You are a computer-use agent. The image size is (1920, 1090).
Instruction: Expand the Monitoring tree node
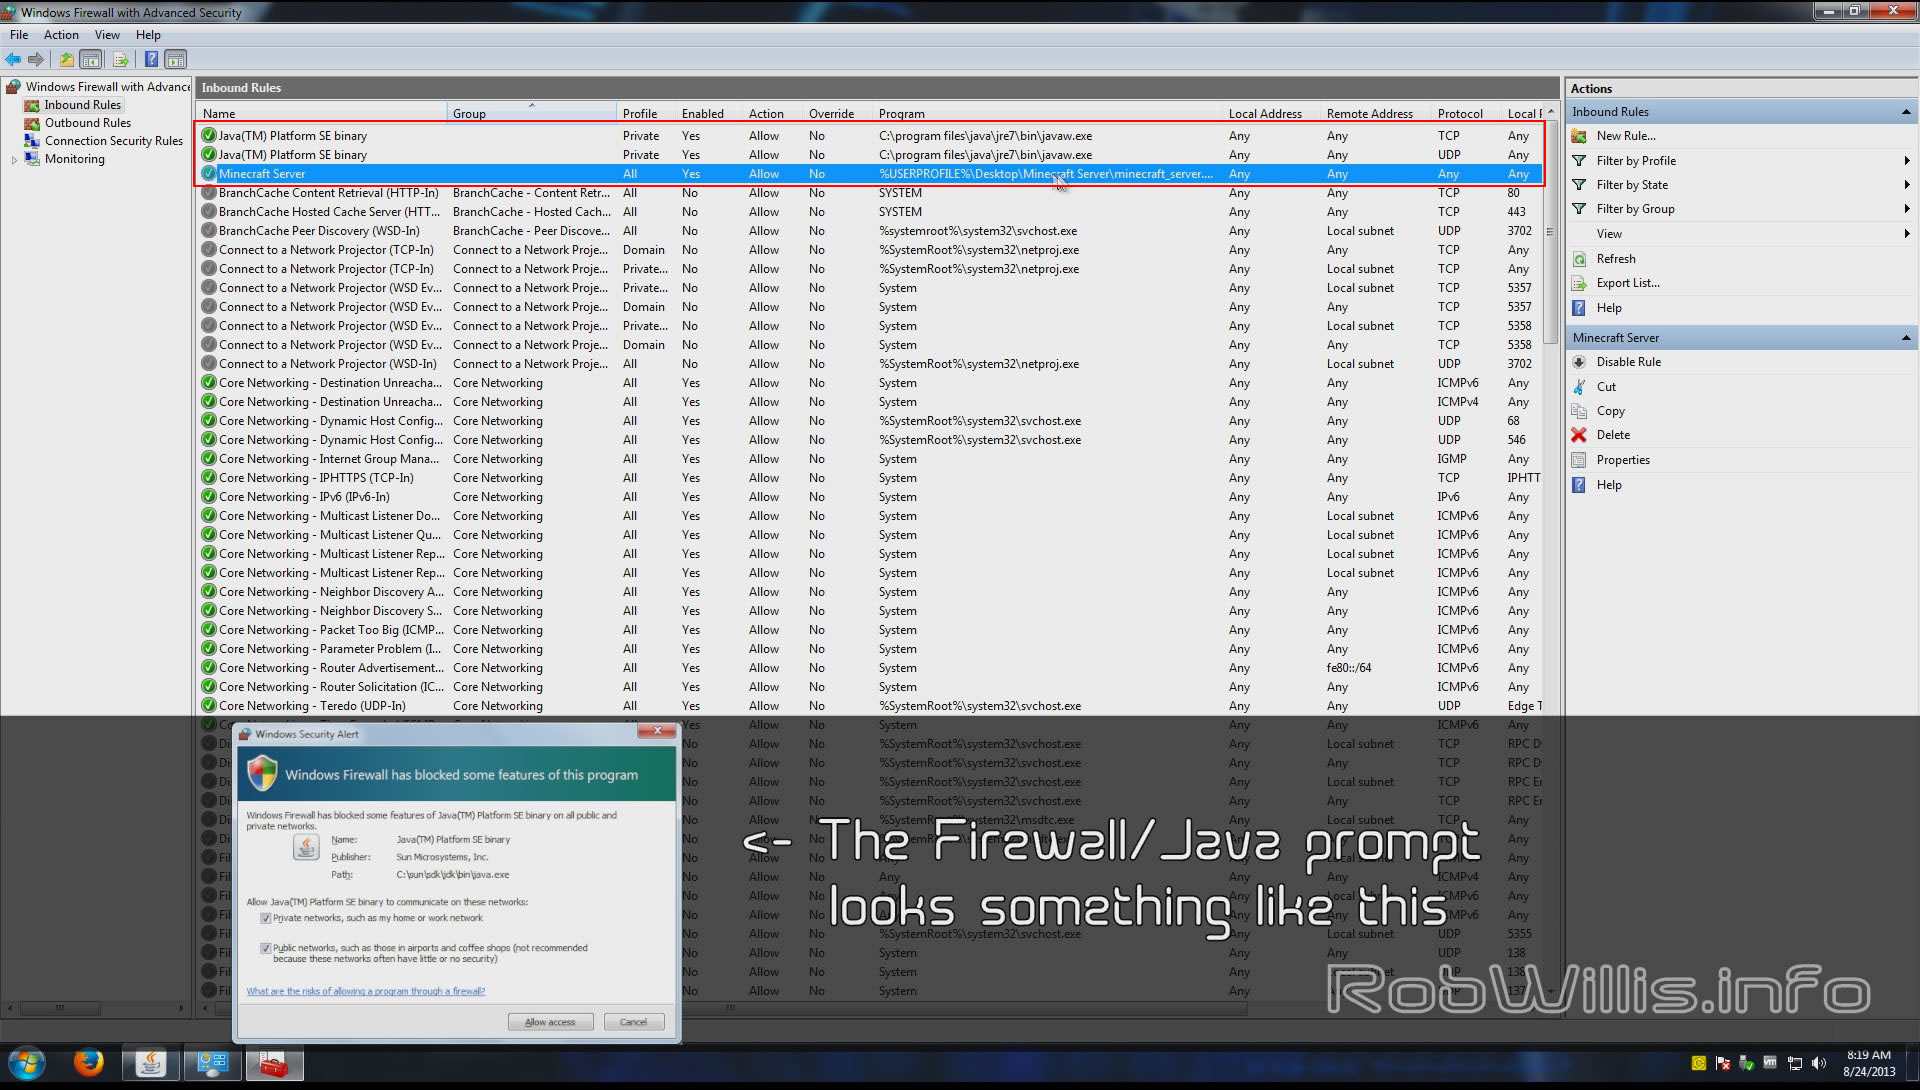point(14,159)
